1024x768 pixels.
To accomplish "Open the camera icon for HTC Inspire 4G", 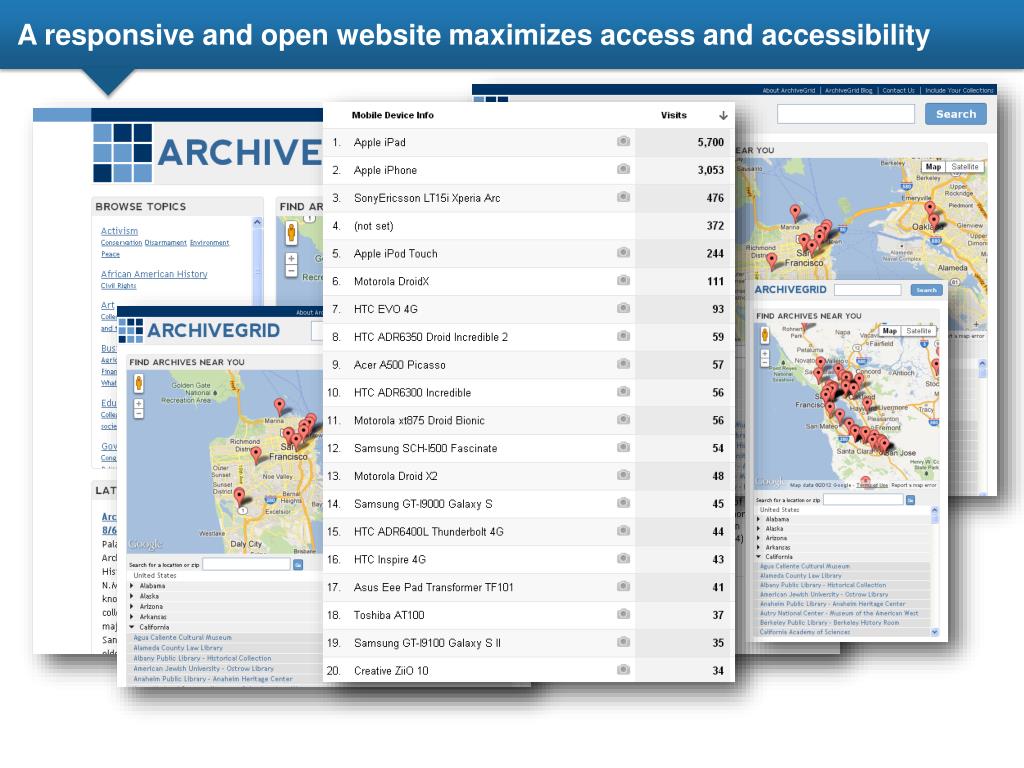I will 624,558.
